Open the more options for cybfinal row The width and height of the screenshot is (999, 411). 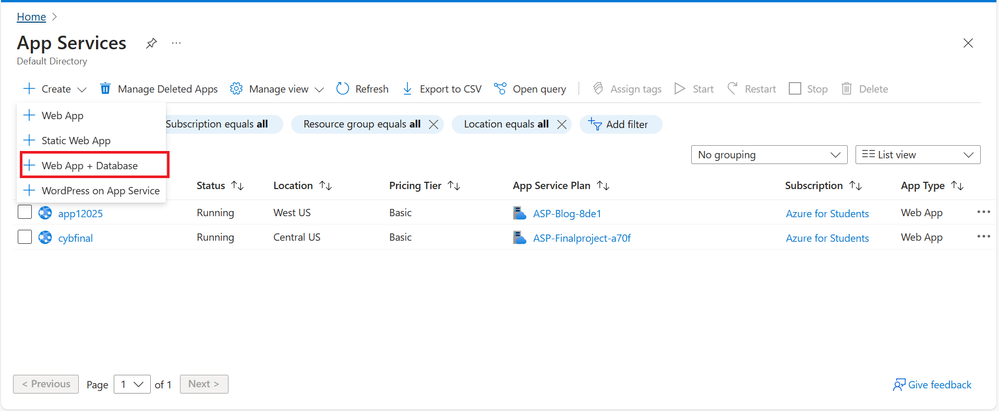pos(984,238)
